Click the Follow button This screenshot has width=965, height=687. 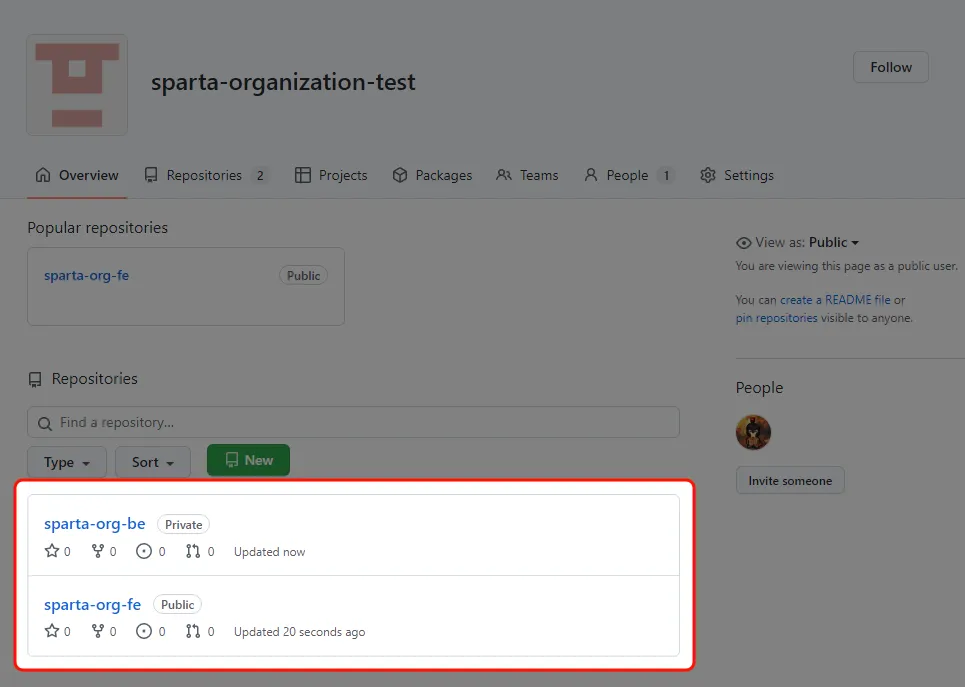pyautogui.click(x=891, y=67)
